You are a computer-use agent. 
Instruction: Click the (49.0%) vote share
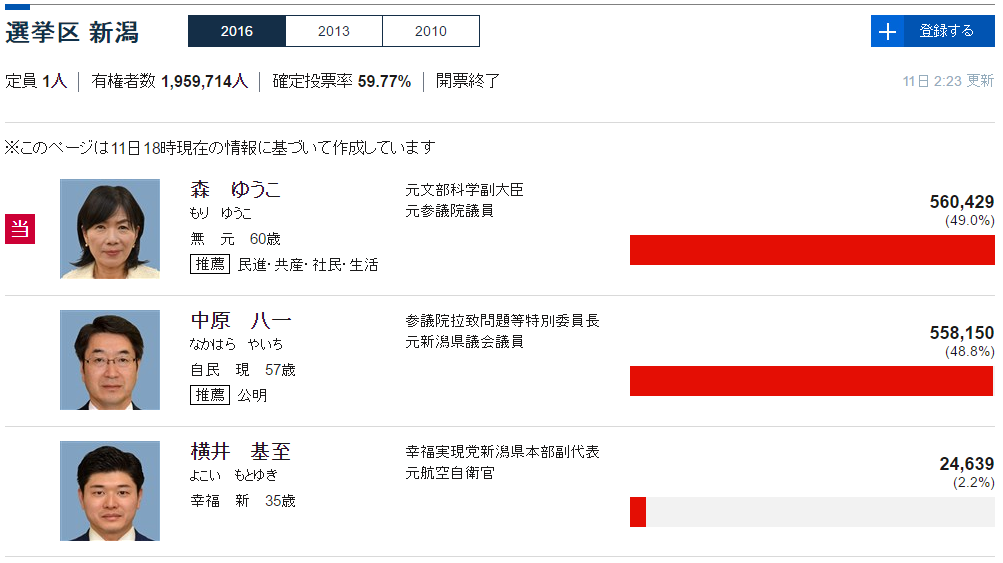(970, 221)
